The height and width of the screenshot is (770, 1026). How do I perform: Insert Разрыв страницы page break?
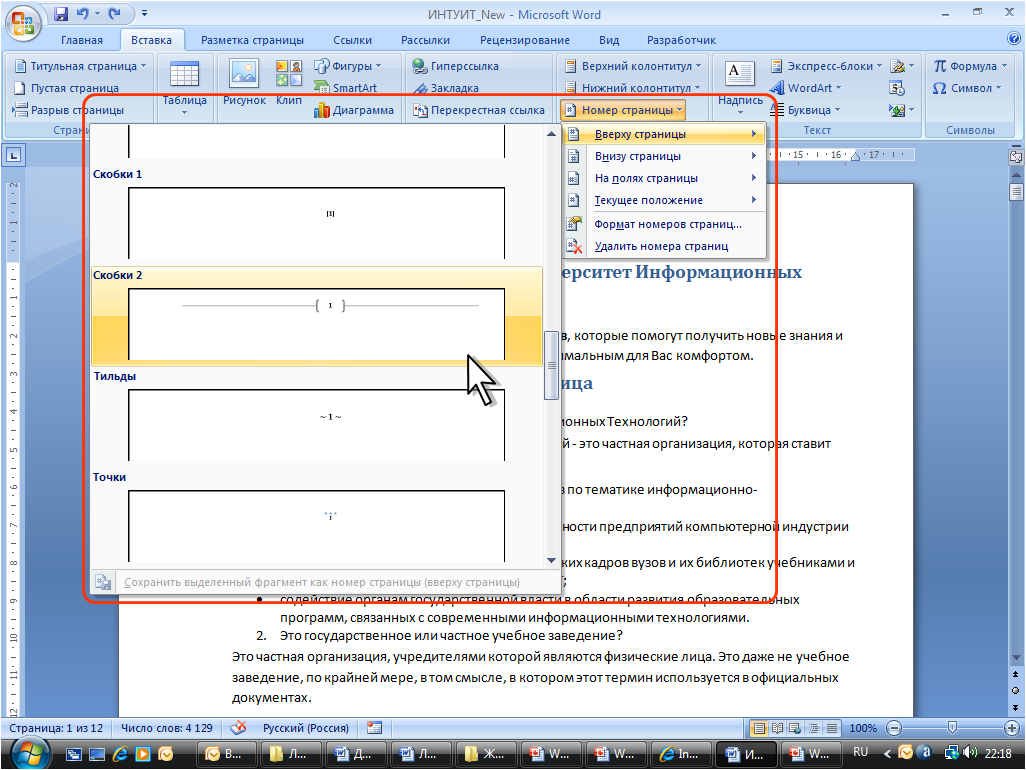(68, 110)
